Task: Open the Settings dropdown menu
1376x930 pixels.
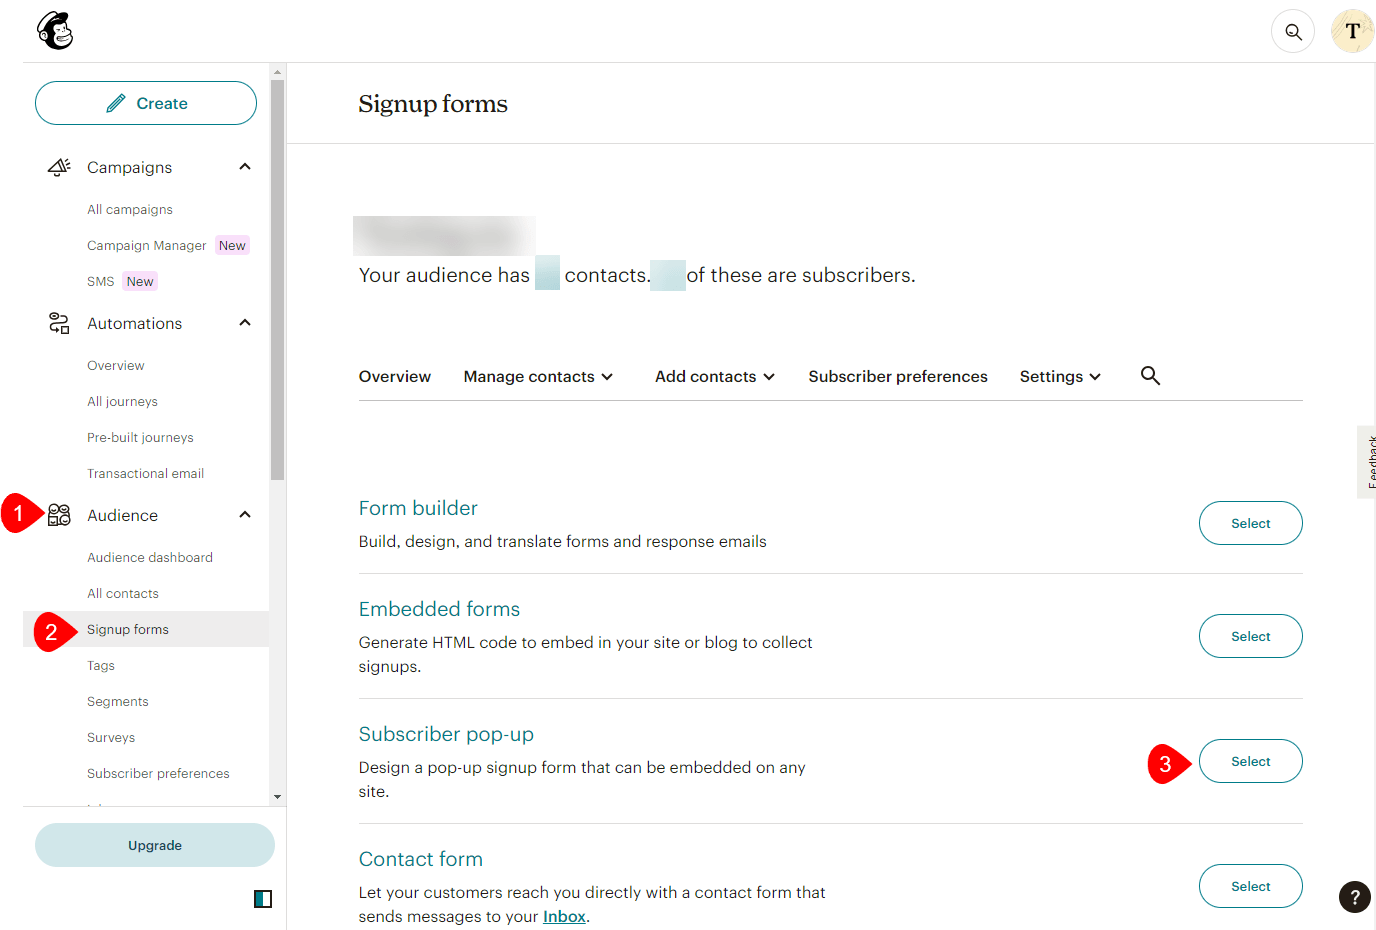Action: tap(1059, 377)
